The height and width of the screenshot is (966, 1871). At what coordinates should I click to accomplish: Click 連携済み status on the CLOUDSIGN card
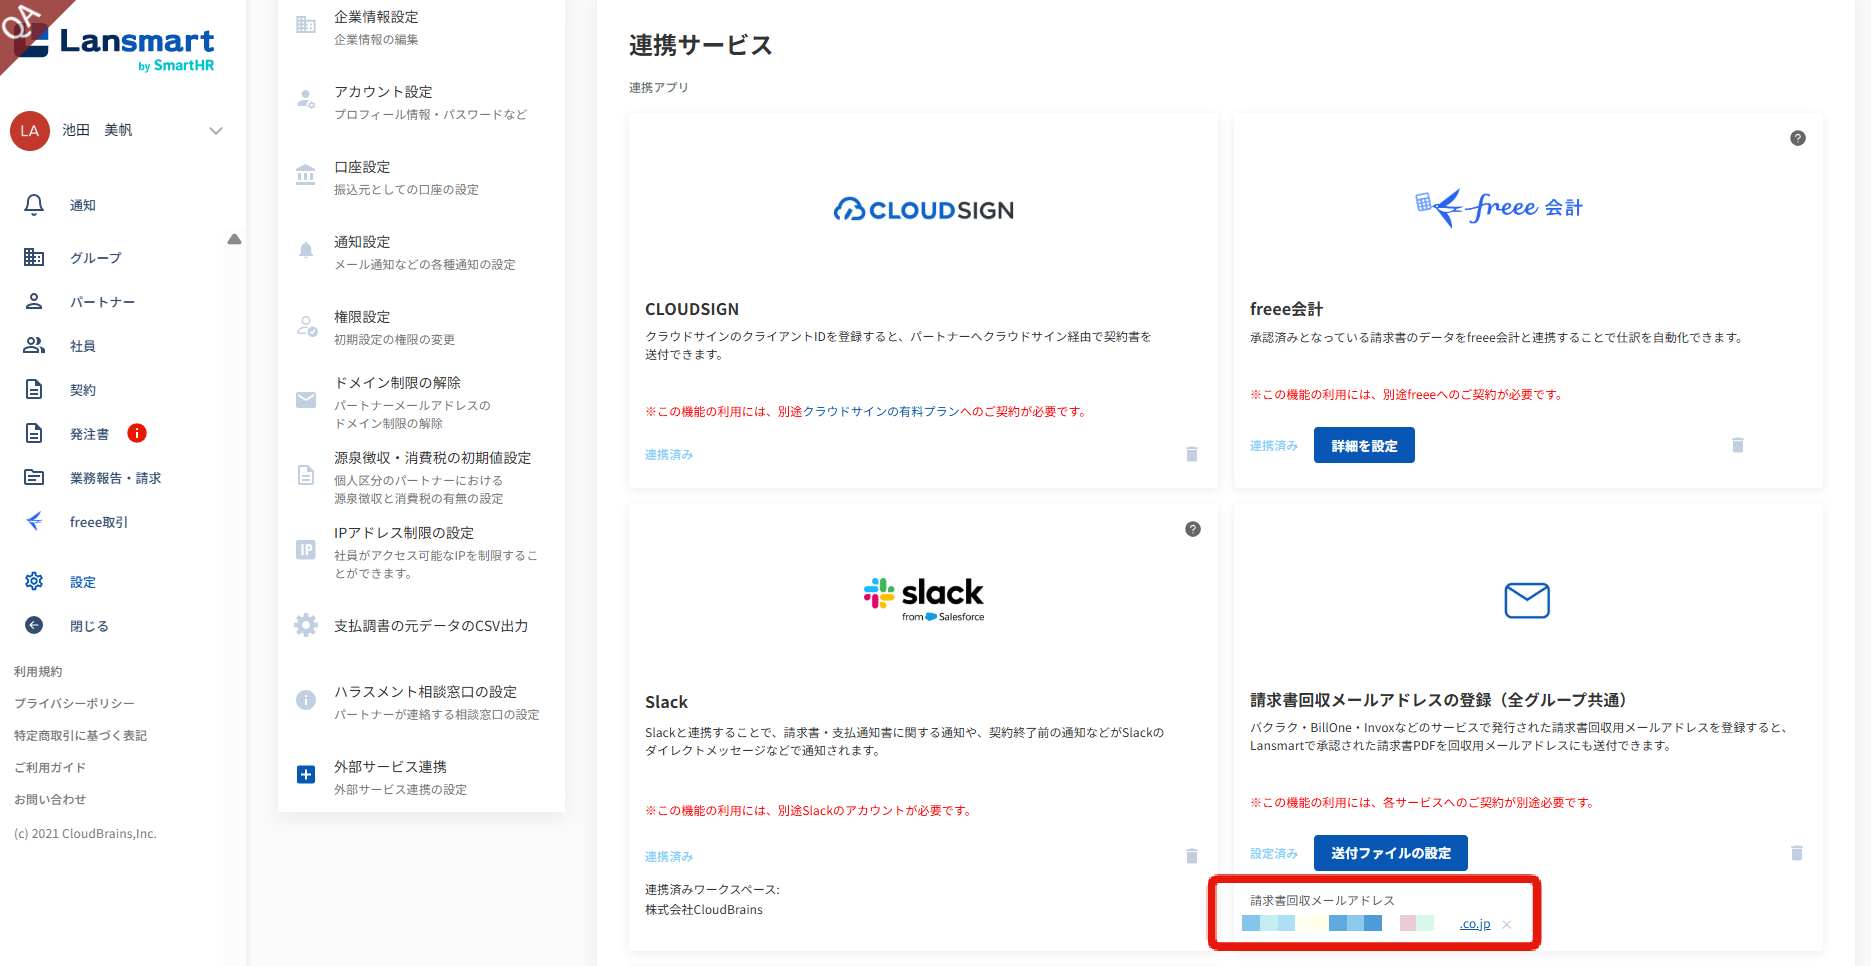[669, 455]
